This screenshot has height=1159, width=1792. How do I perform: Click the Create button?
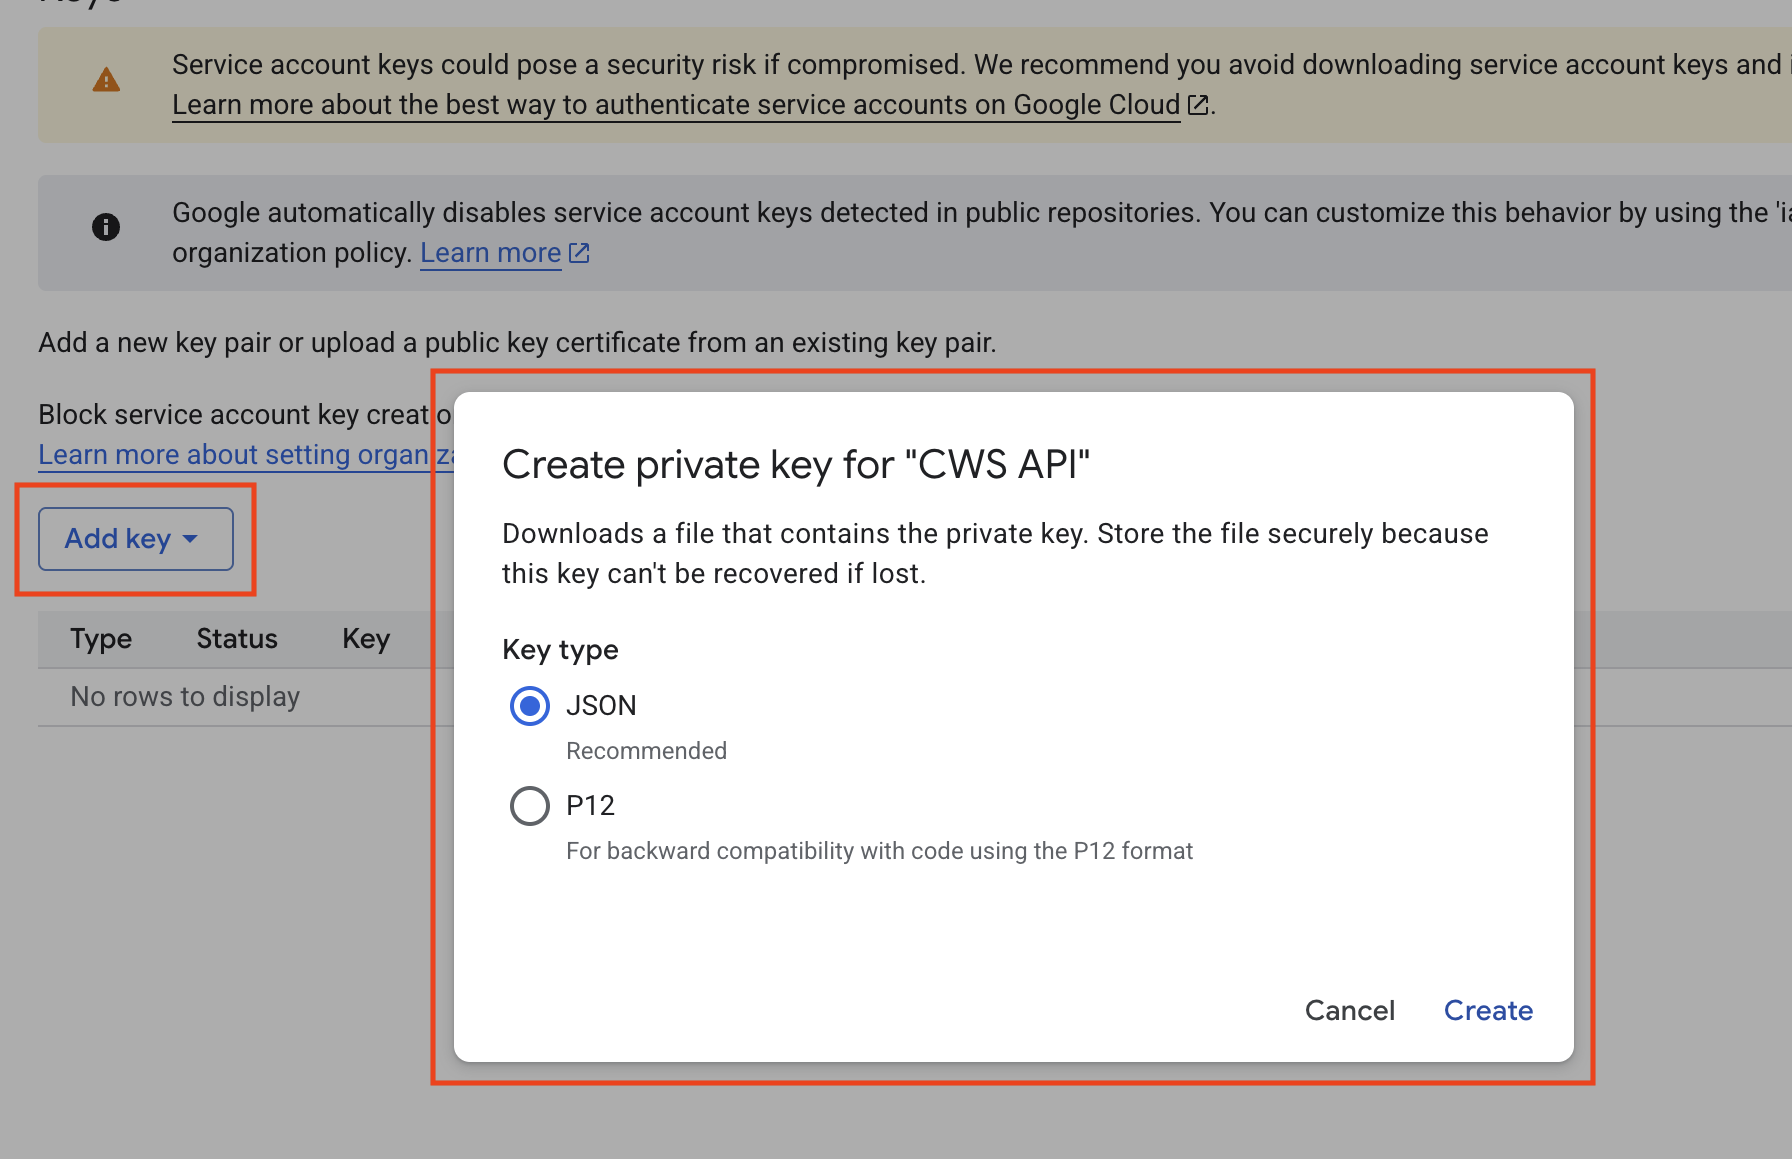[1488, 1011]
